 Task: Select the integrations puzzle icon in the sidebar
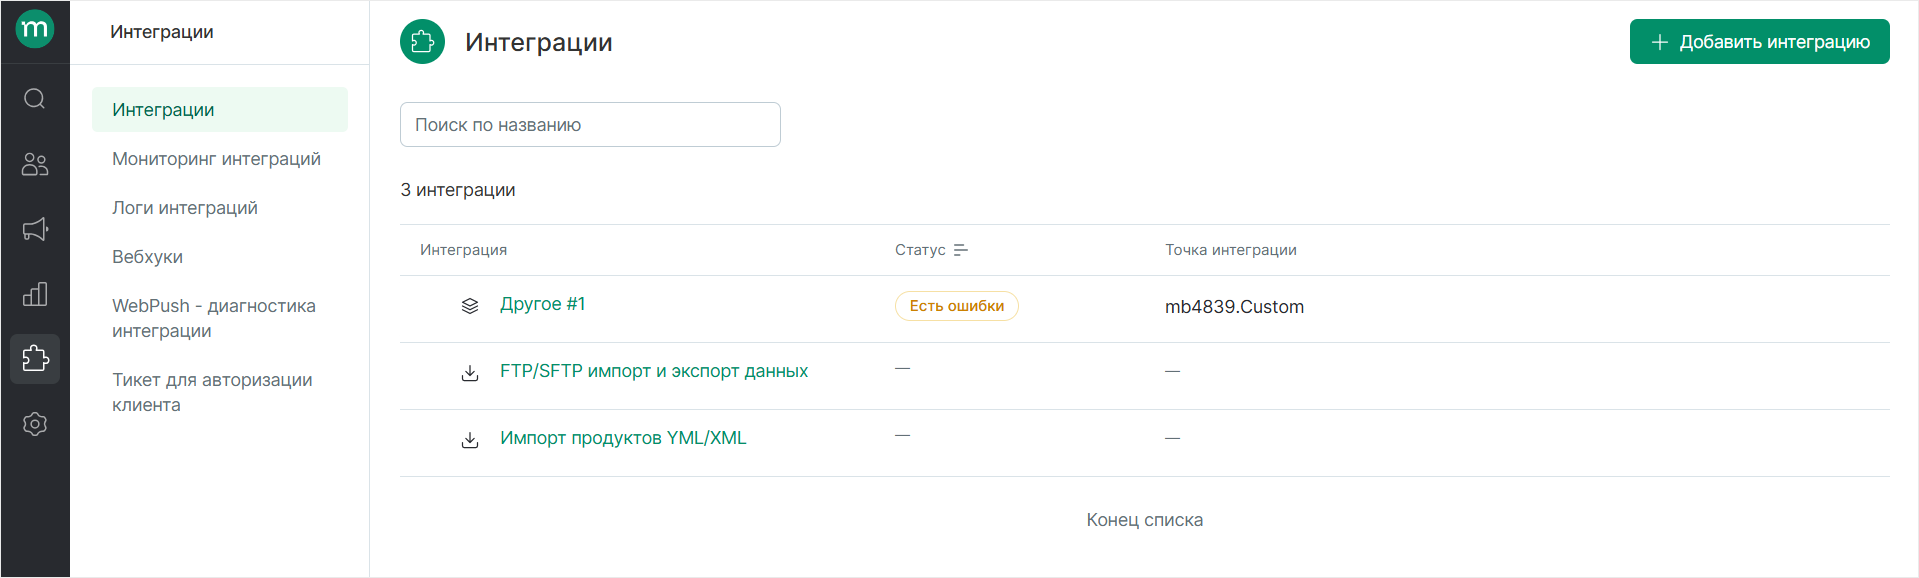coord(35,359)
